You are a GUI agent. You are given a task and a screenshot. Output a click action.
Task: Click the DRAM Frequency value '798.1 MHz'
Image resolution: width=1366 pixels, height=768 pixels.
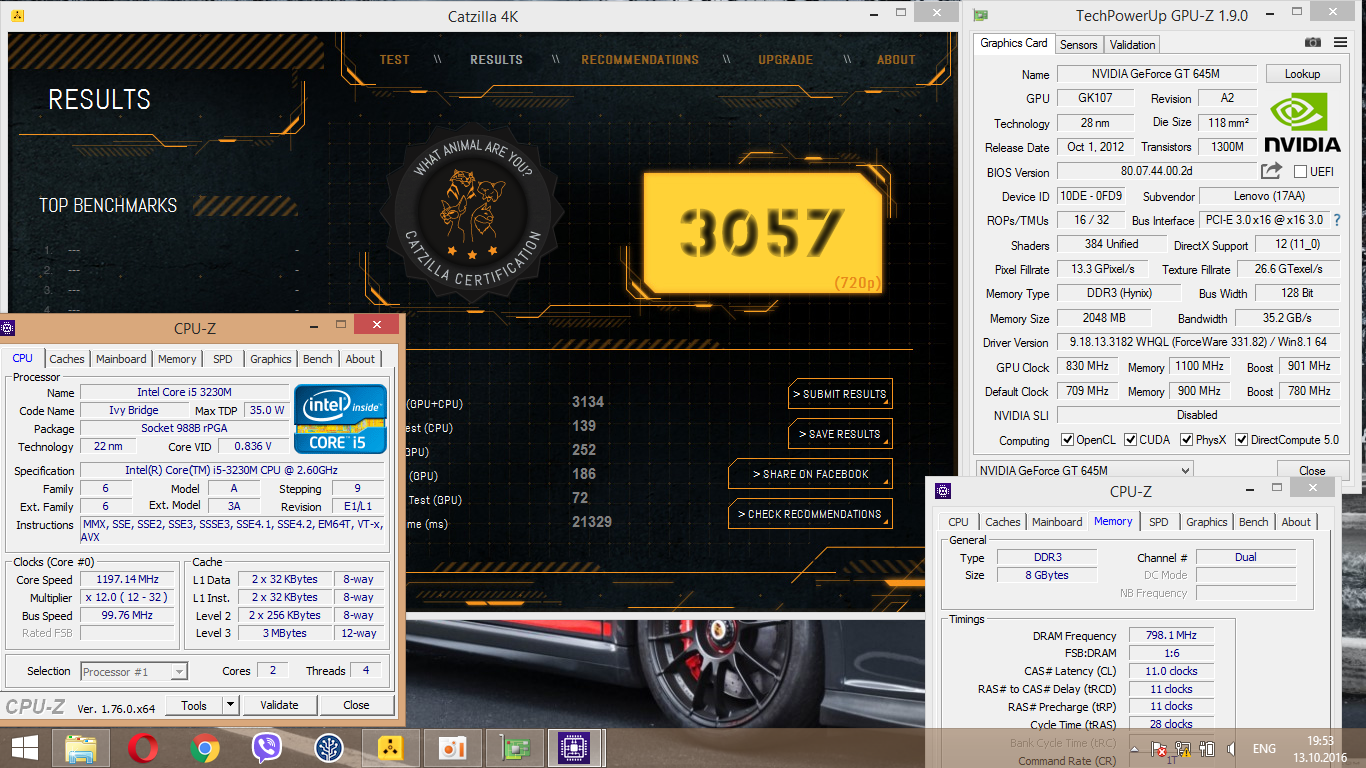click(1171, 636)
